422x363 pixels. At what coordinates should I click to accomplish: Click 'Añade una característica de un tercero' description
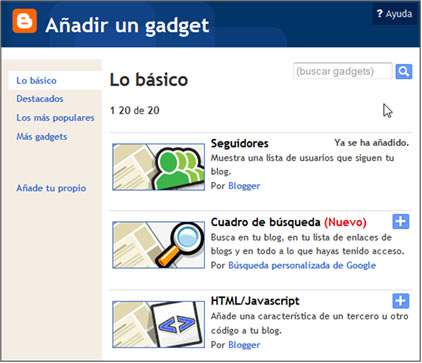pyautogui.click(x=309, y=323)
